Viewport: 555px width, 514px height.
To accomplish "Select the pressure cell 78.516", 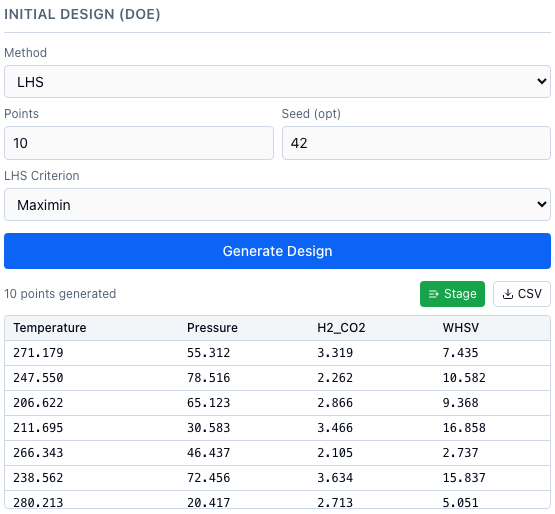I will click(208, 378).
